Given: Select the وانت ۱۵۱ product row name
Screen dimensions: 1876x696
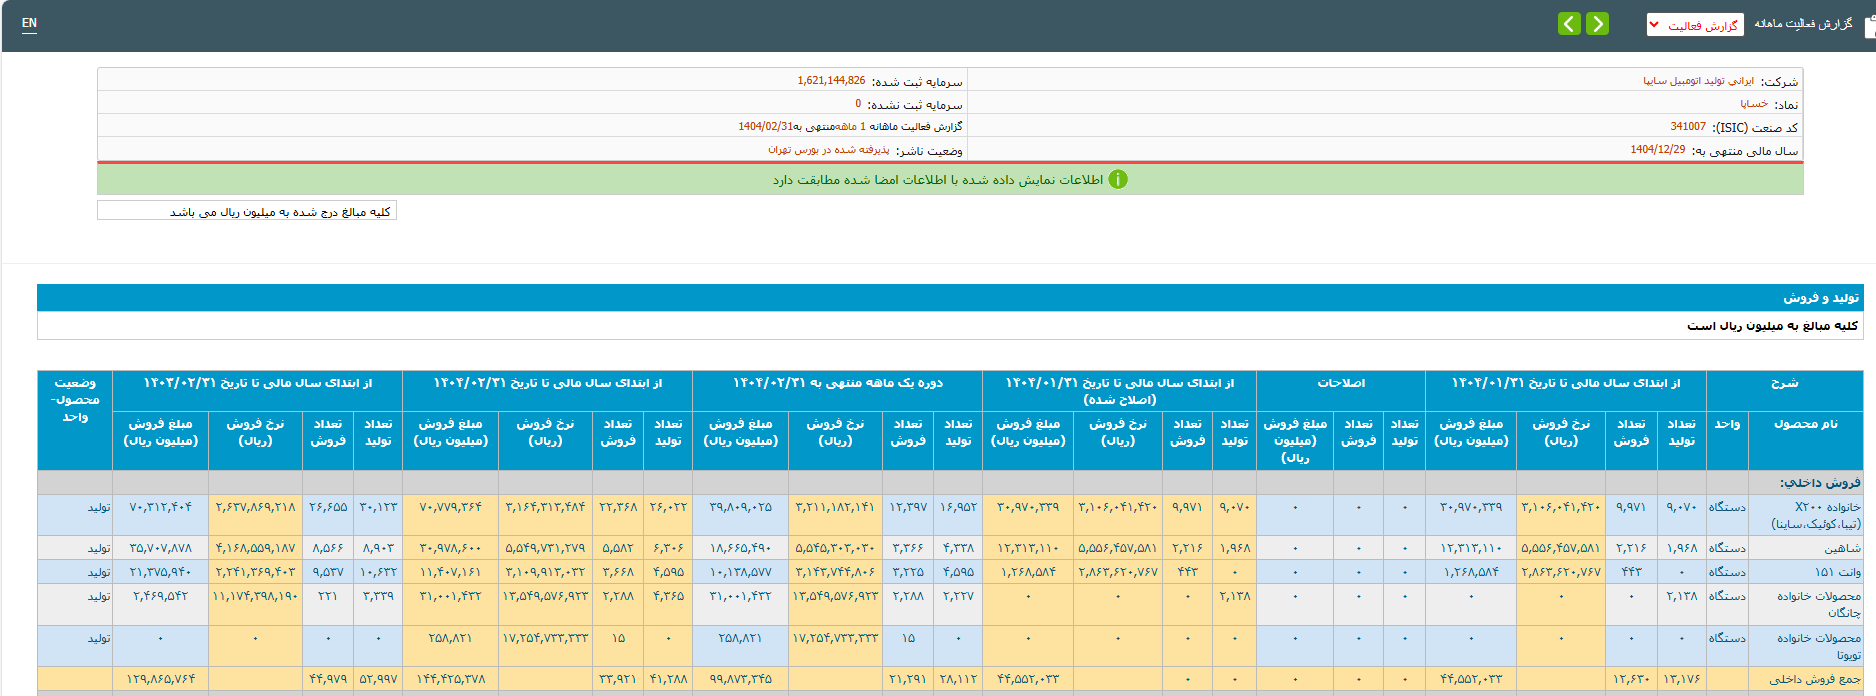Looking at the screenshot, I should (x=1838, y=572).
